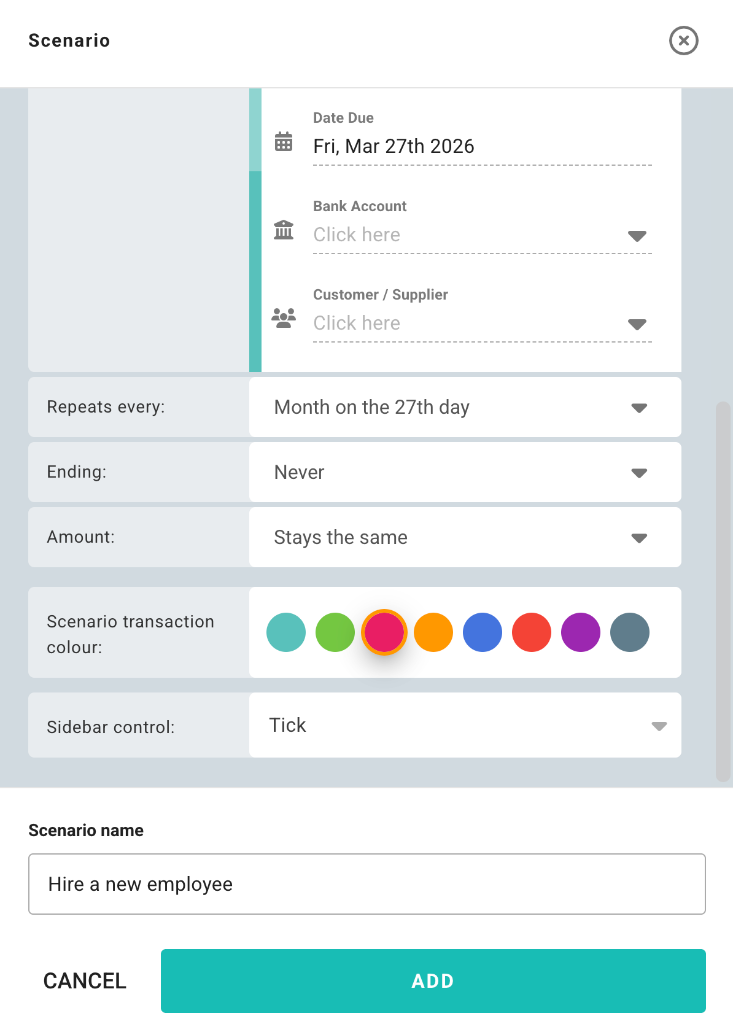The image size is (733, 1024).
Task: Open the Amount Stays the same dropdown
Action: 464,537
